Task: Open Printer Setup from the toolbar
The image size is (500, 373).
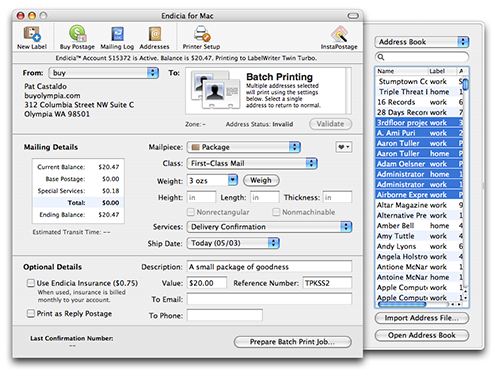Action: coord(201,37)
